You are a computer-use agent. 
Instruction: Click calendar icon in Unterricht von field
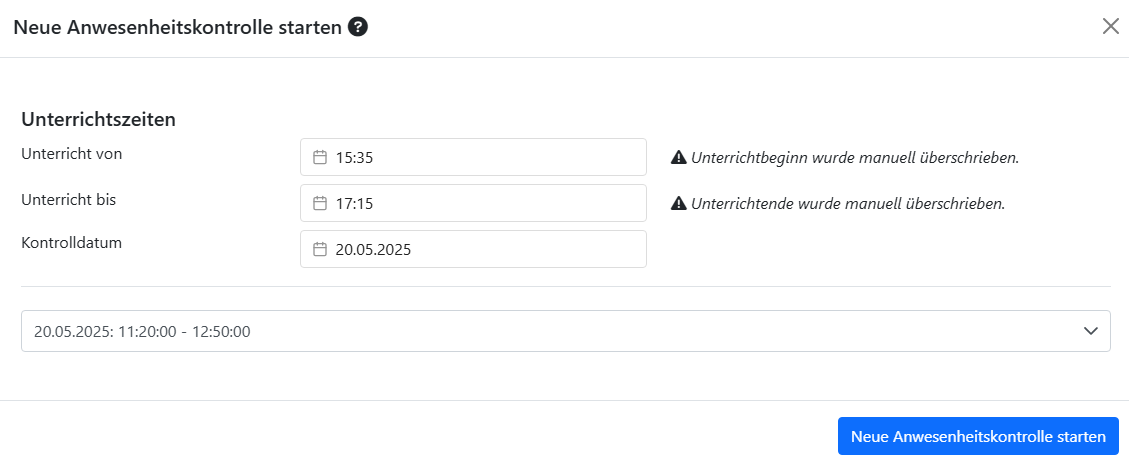[x=320, y=157]
